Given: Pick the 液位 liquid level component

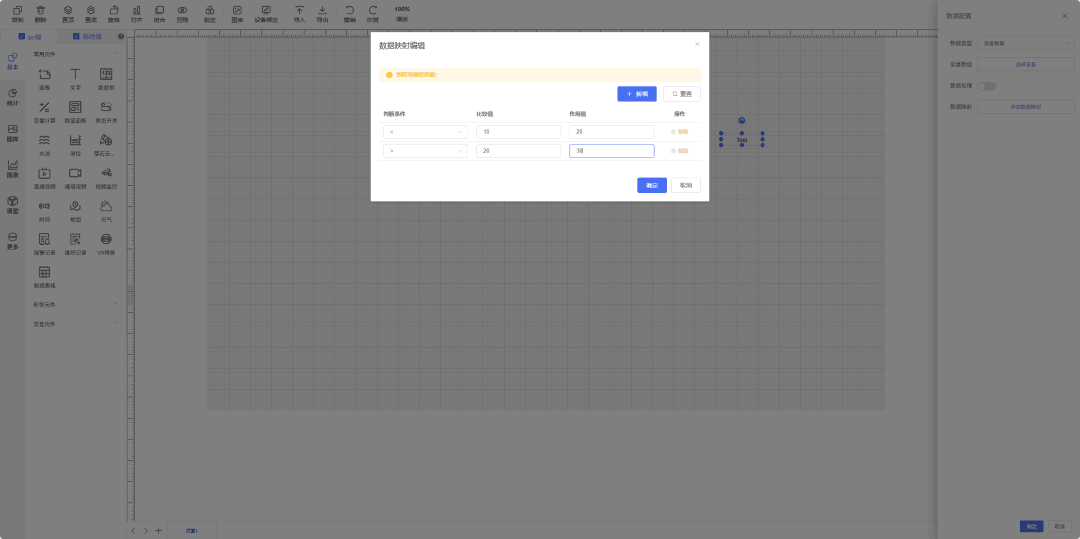Looking at the screenshot, I should coord(75,145).
